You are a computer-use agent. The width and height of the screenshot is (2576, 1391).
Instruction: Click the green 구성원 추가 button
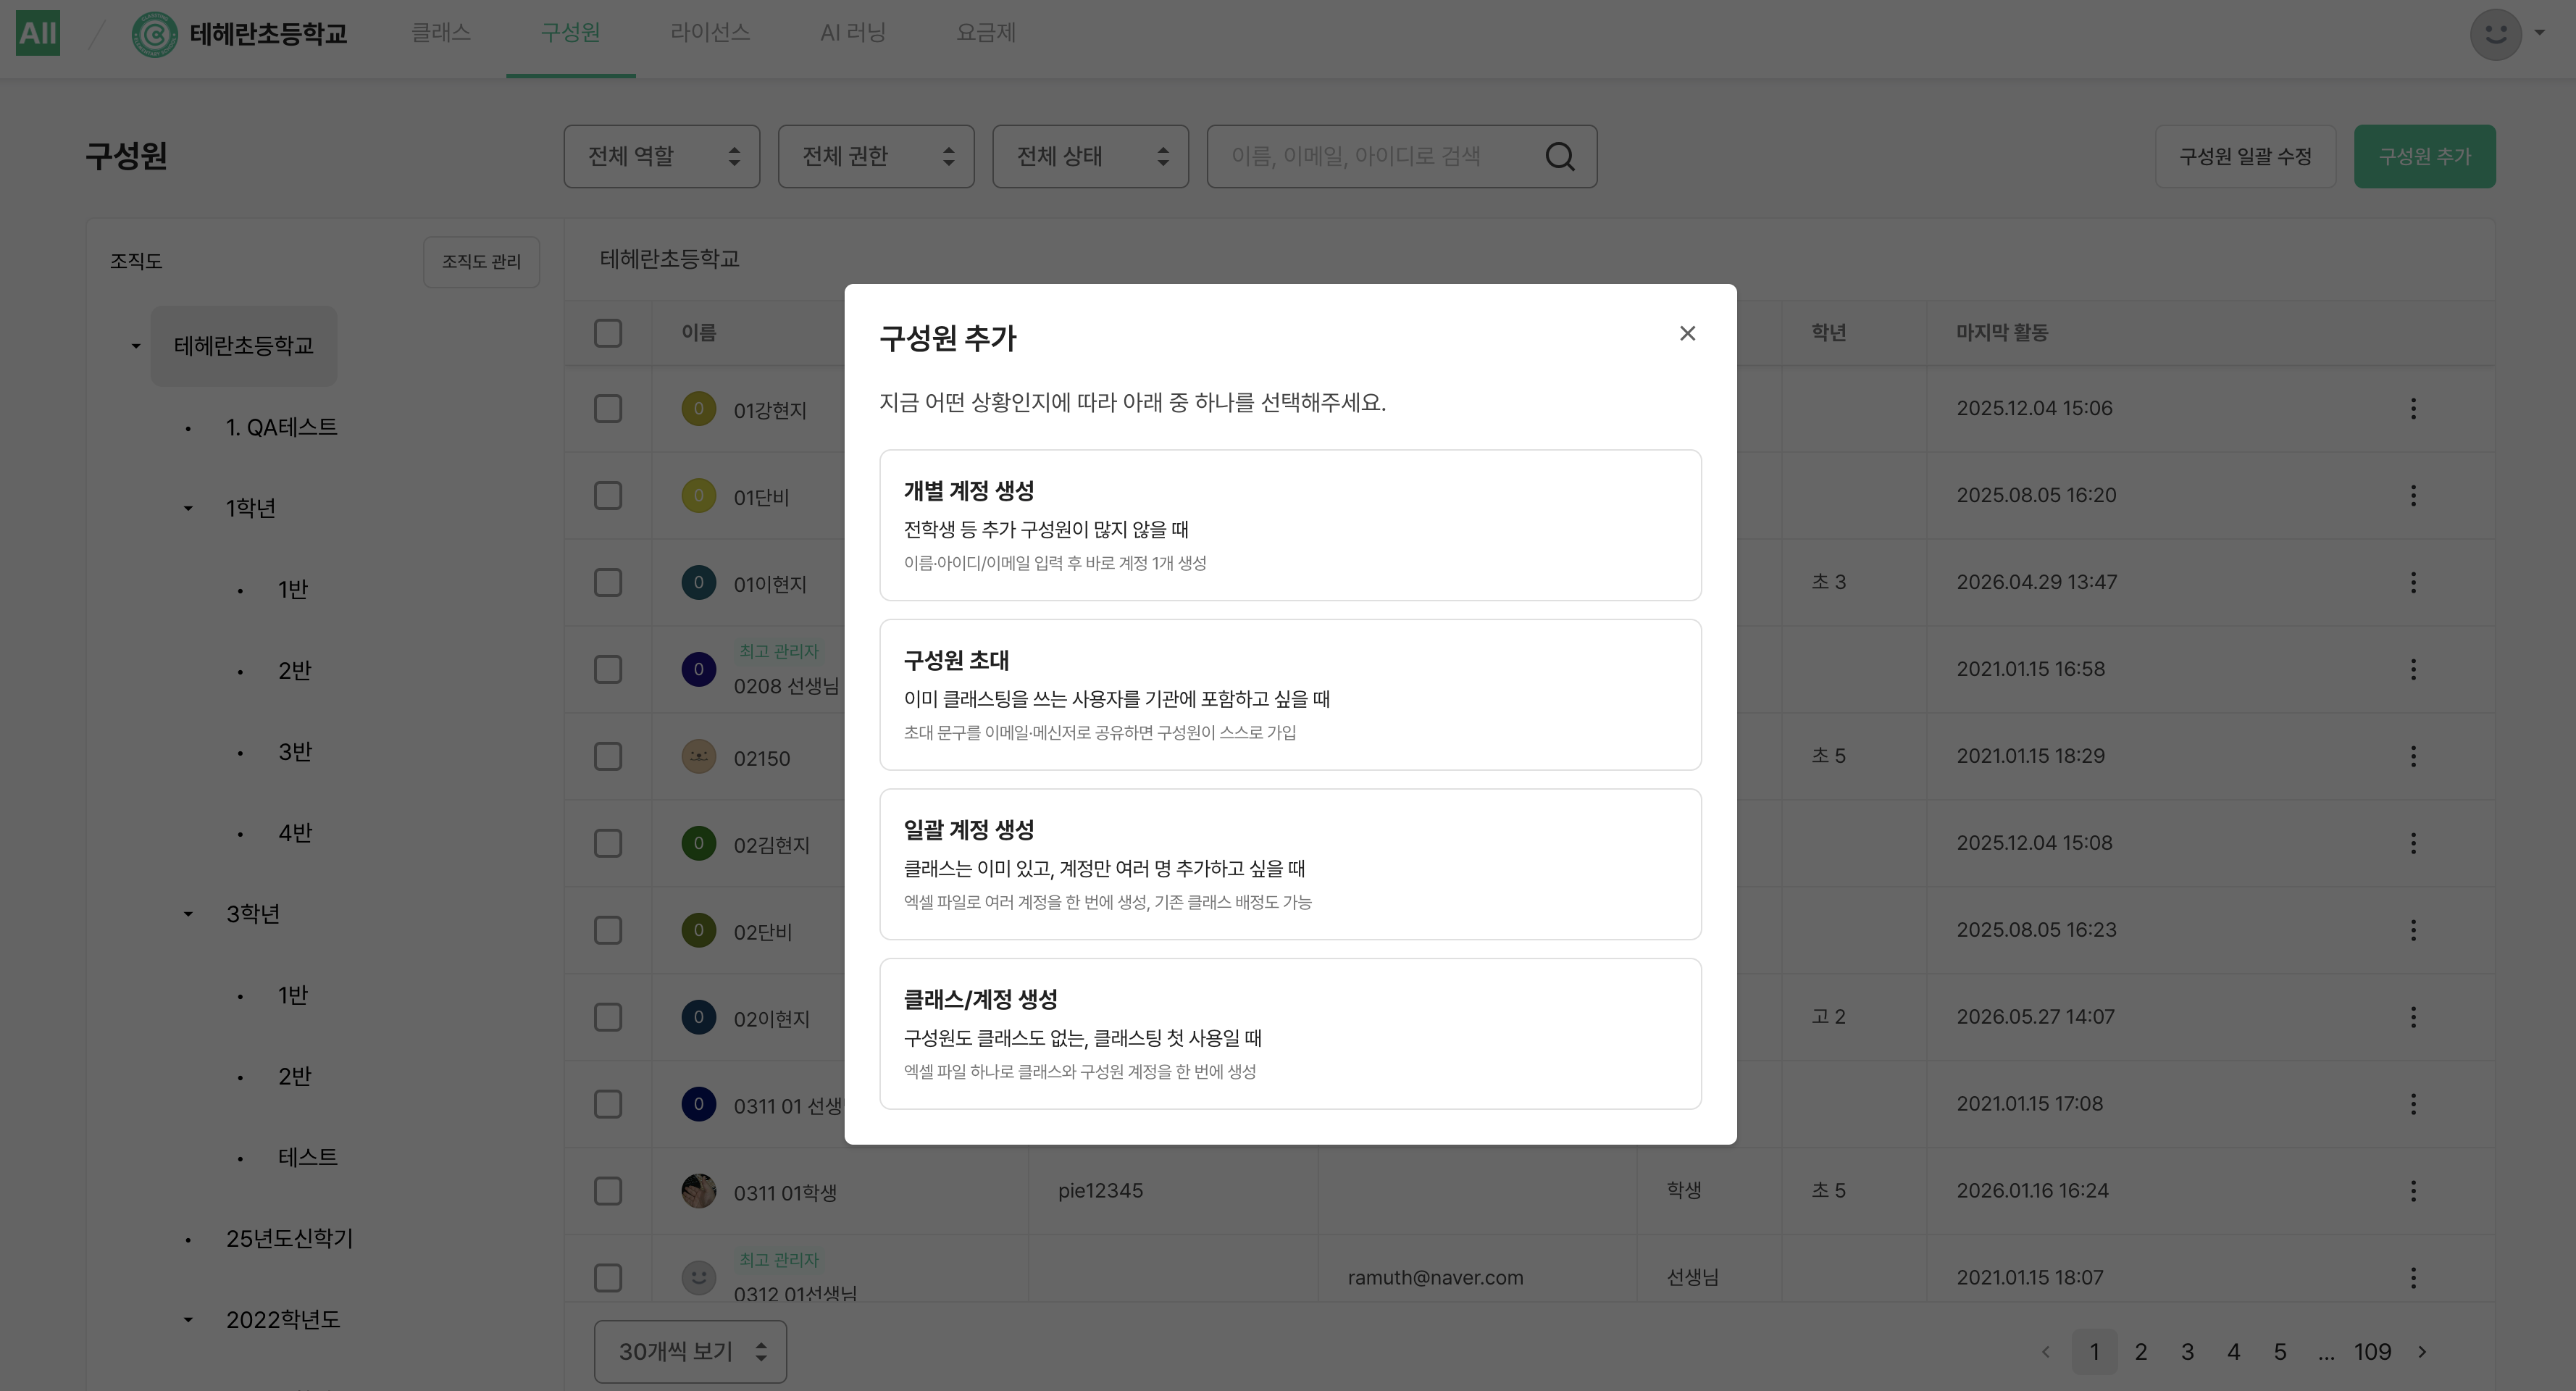tap(2424, 156)
